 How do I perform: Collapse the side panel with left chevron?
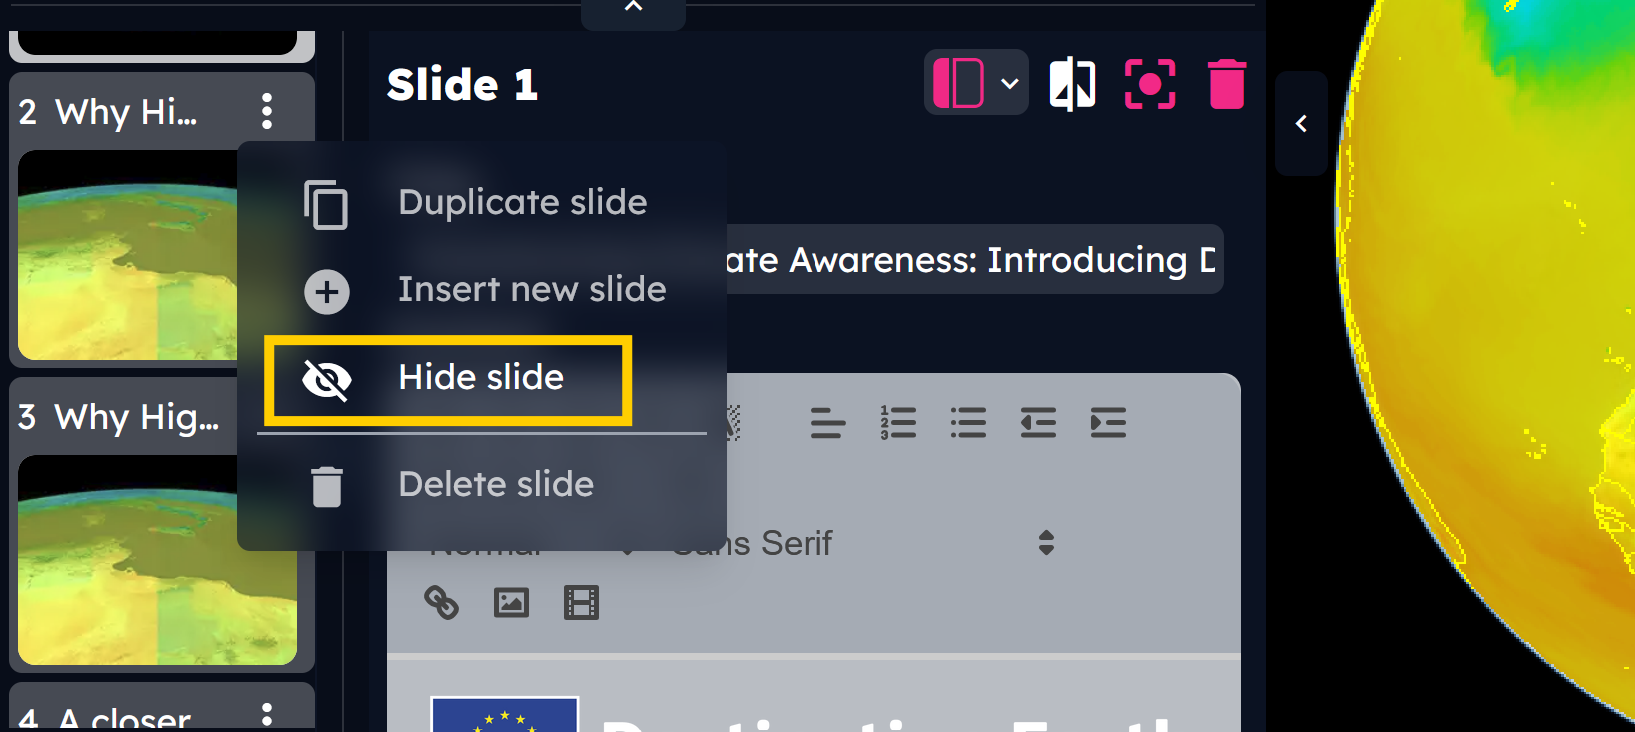tap(1301, 124)
